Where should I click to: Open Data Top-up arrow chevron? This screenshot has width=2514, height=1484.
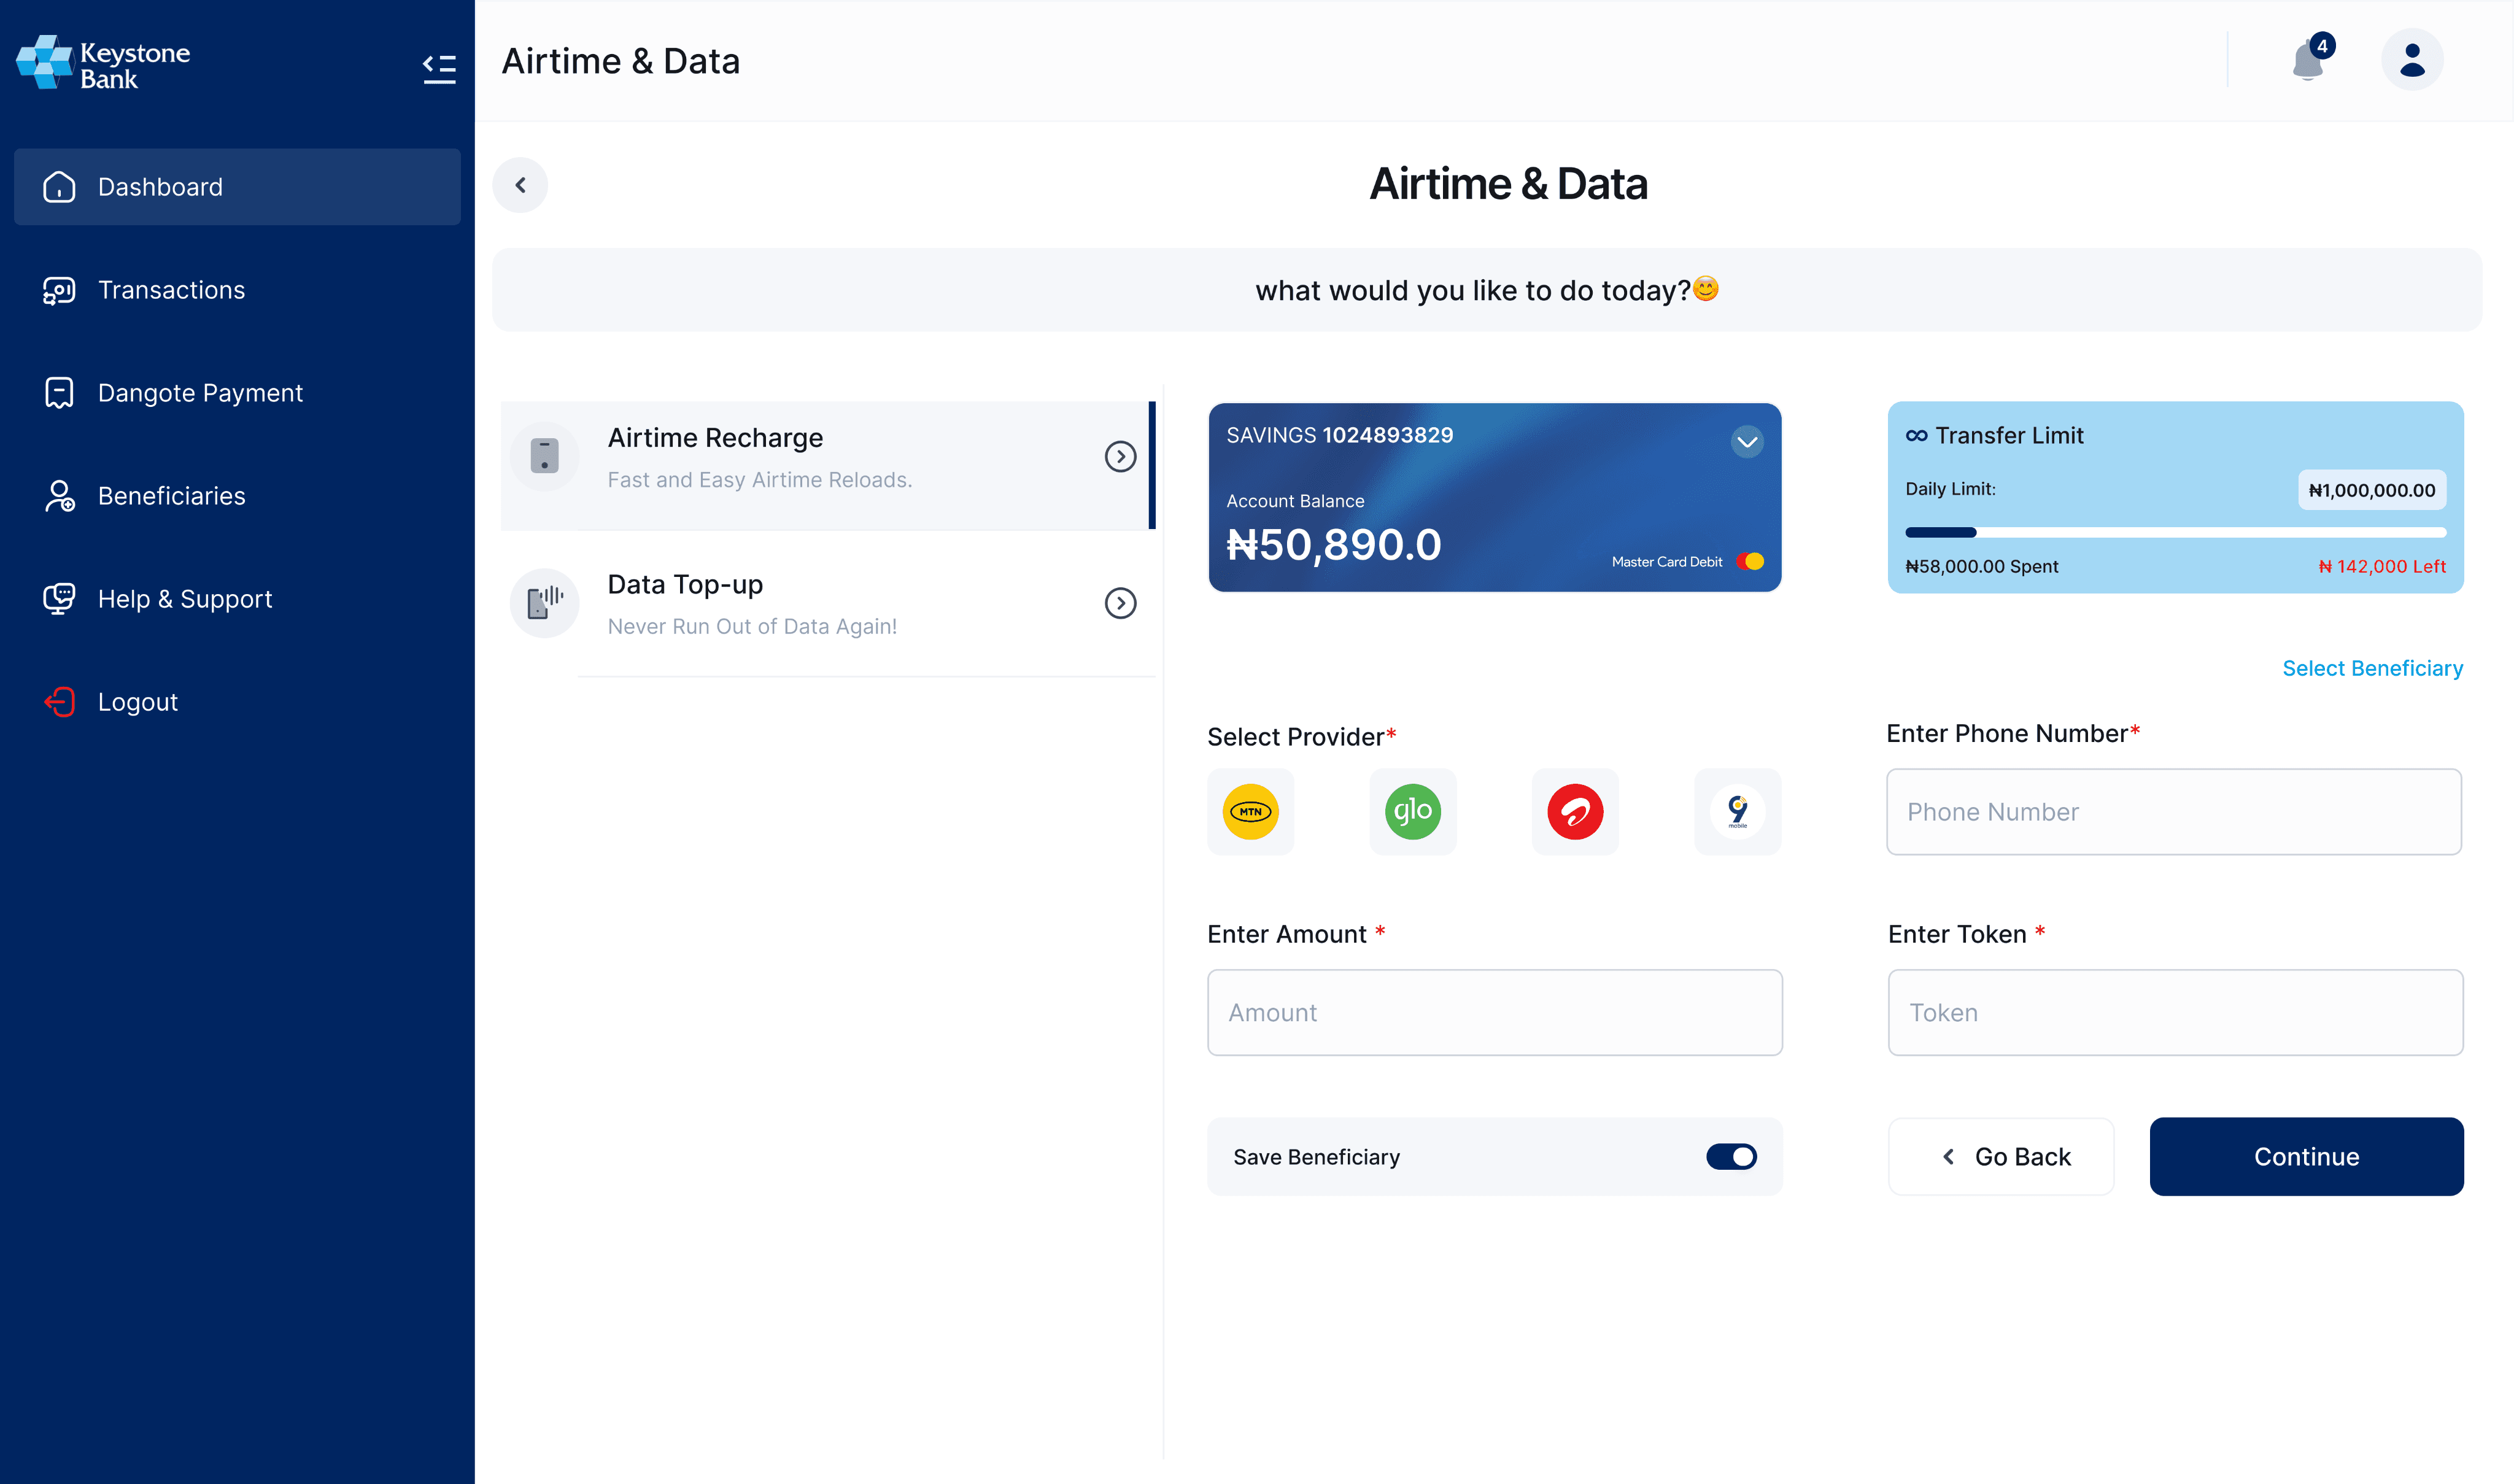pos(1120,603)
